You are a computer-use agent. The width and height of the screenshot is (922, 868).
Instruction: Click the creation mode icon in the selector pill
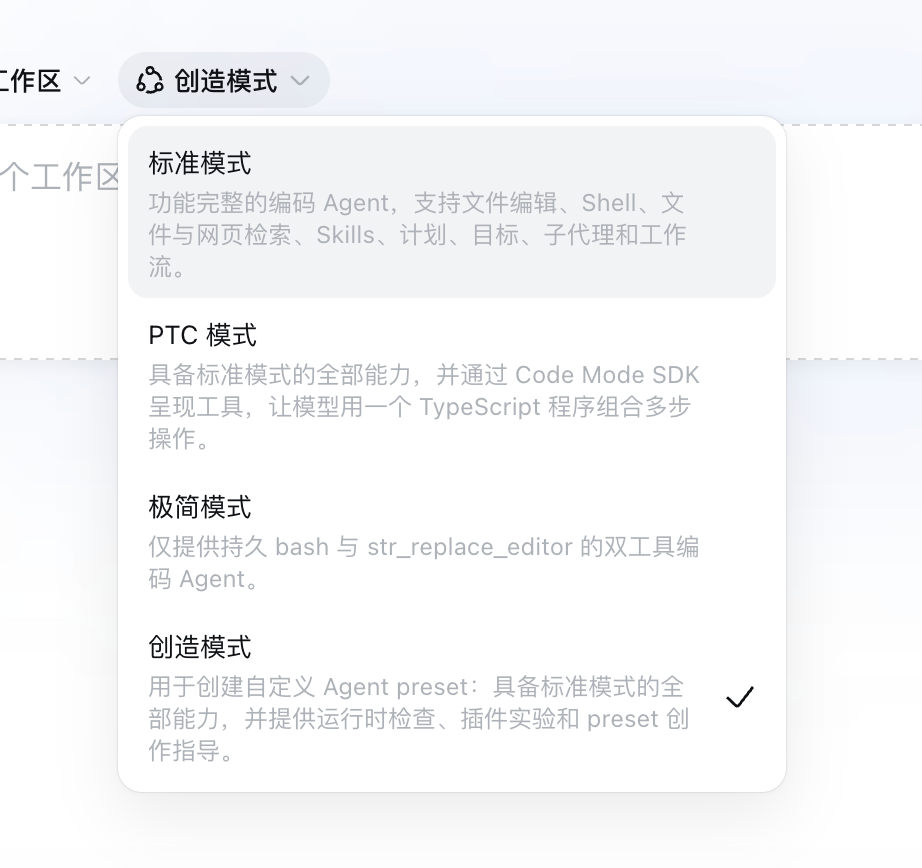149,81
